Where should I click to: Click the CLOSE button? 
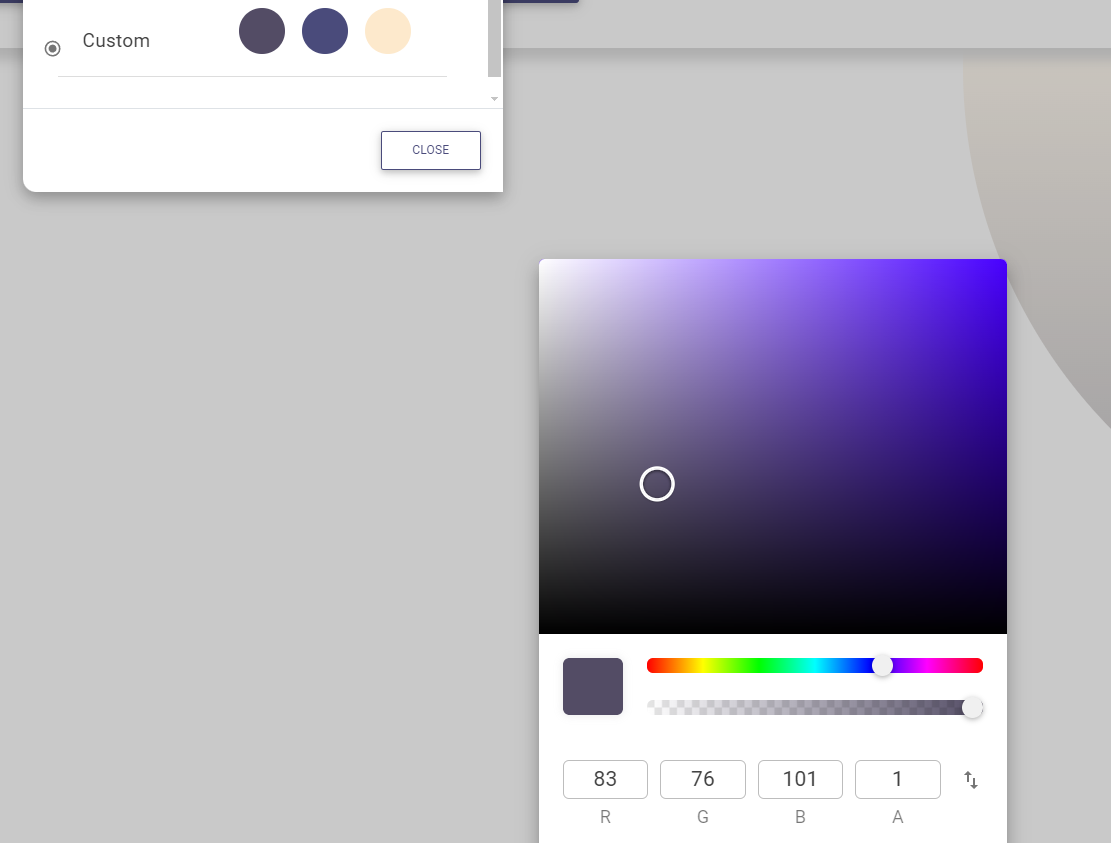[x=430, y=150]
